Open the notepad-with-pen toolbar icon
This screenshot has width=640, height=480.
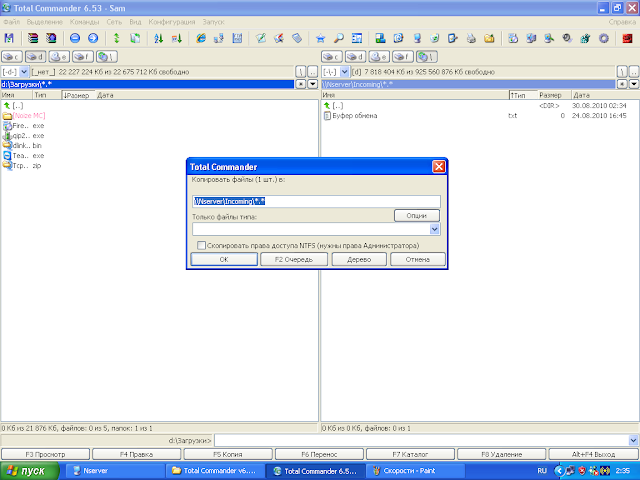(260, 38)
